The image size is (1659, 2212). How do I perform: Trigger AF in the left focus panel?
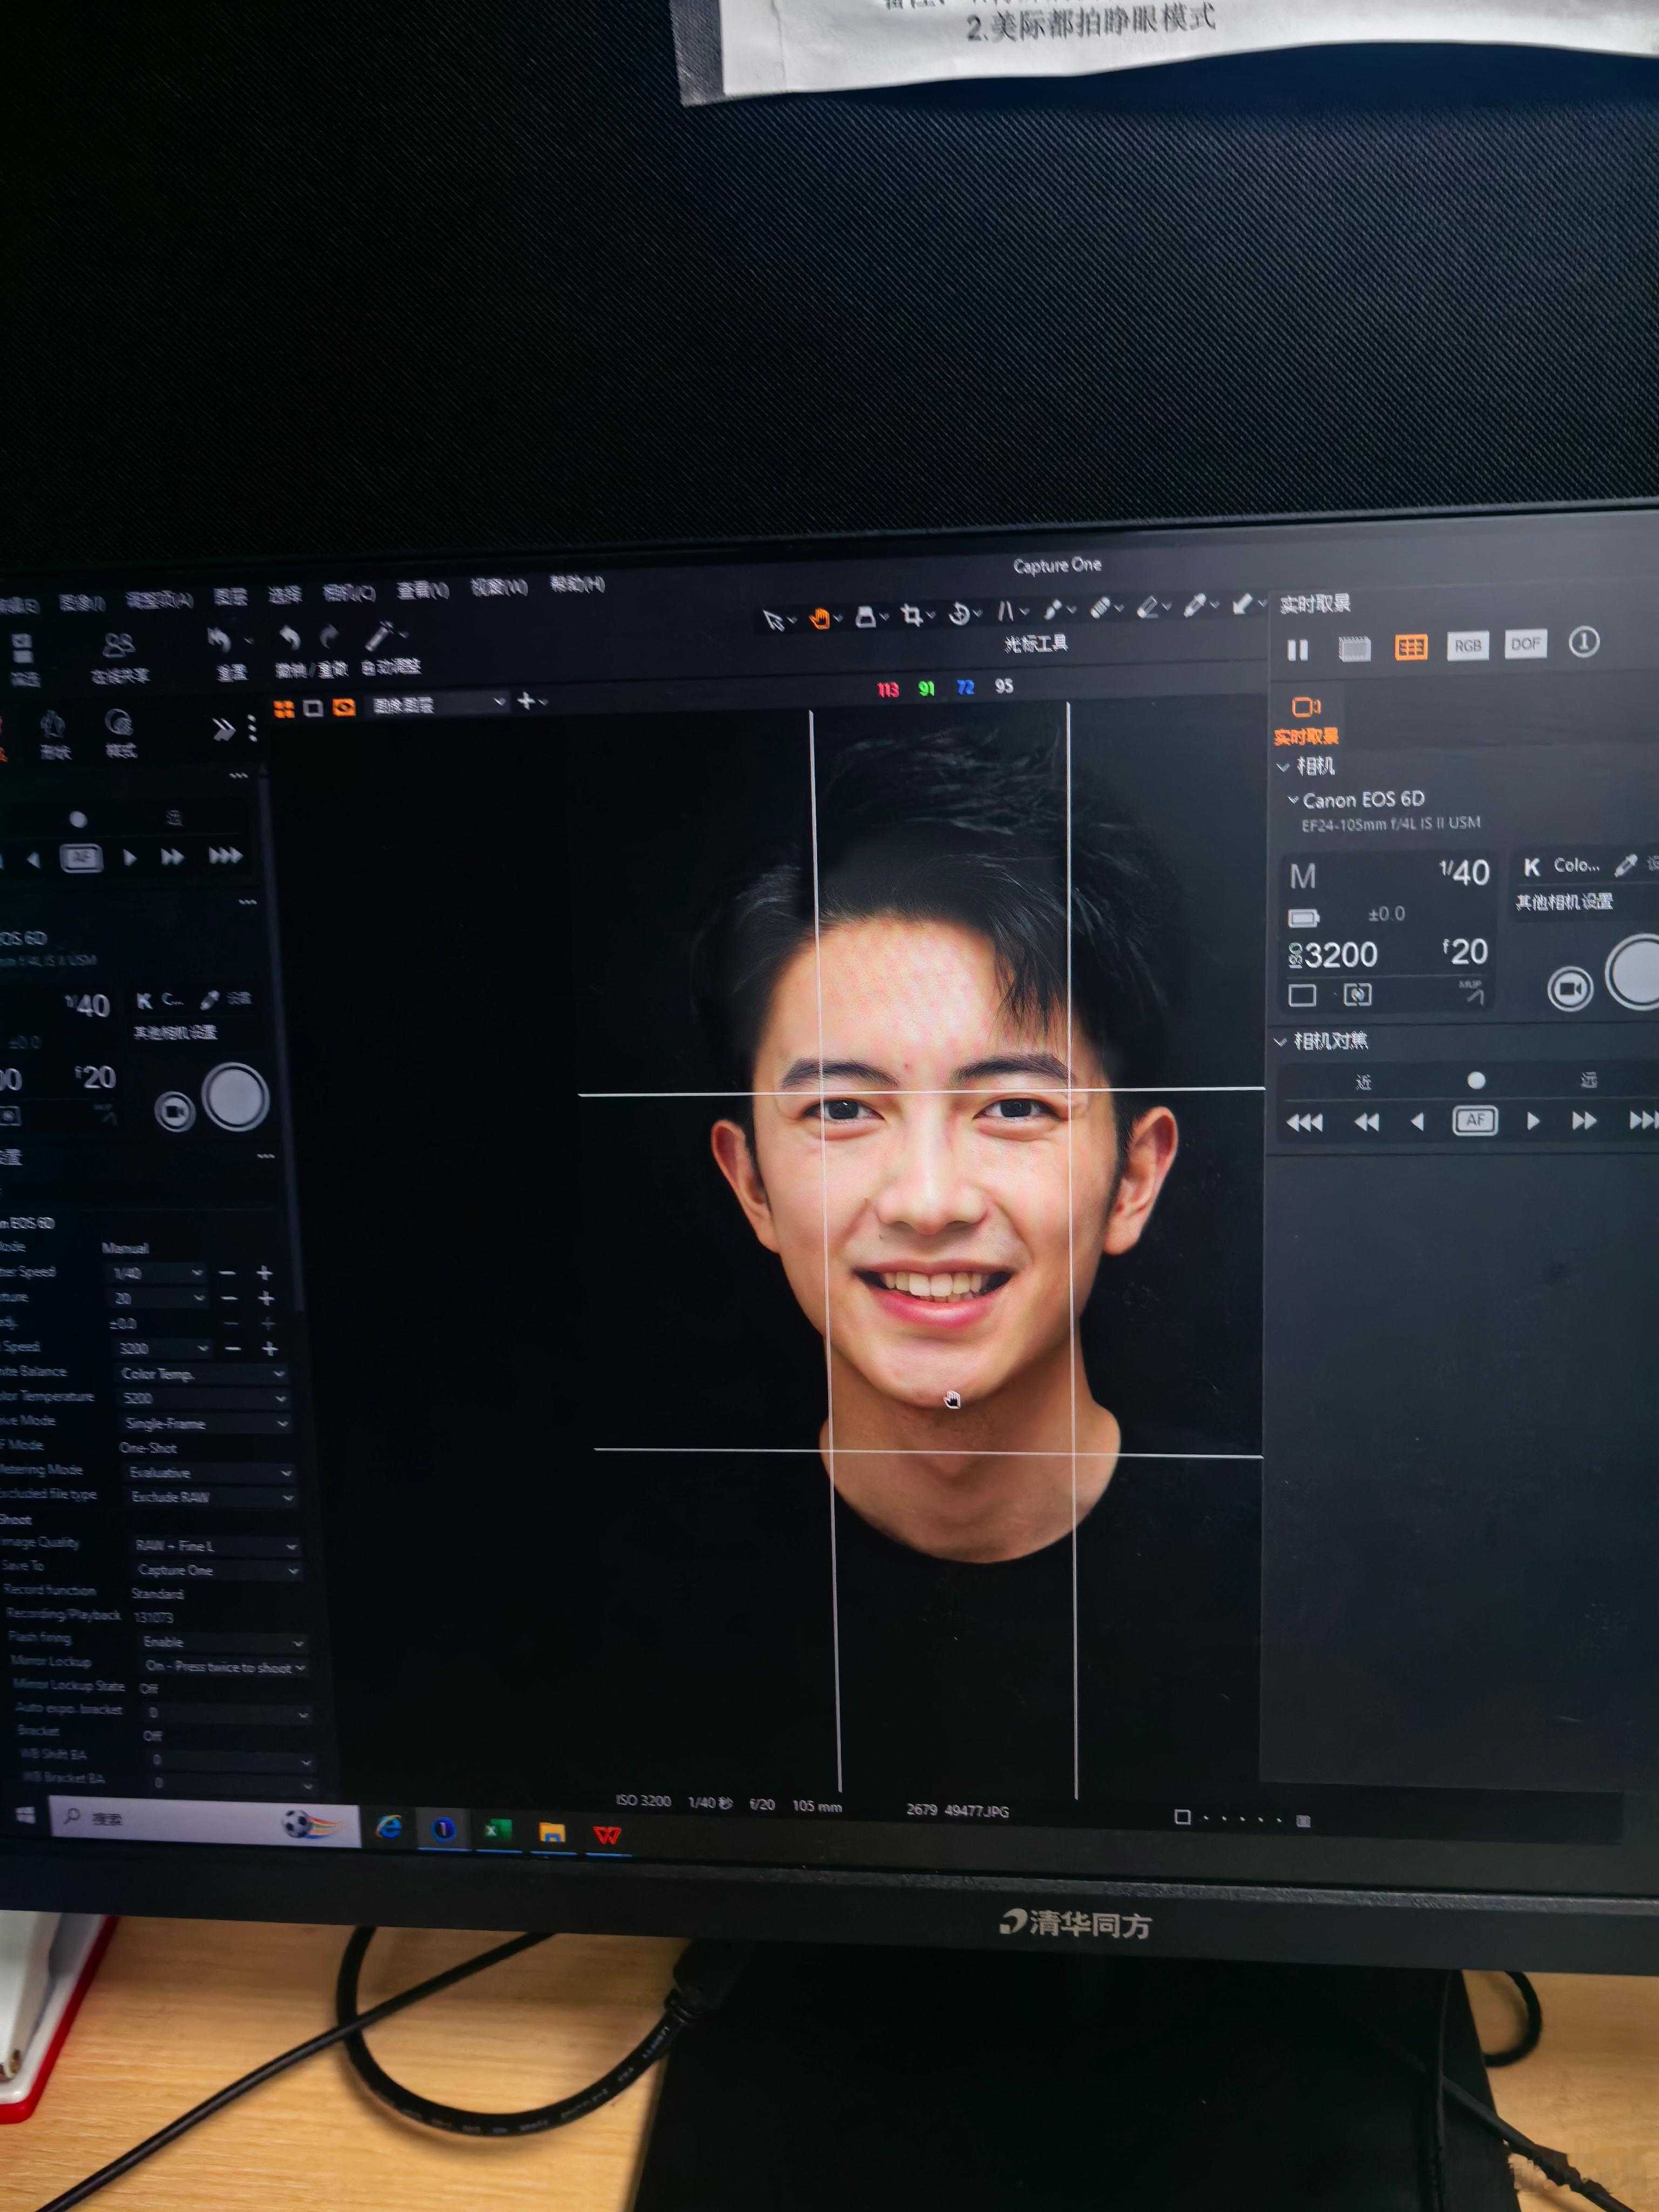click(x=81, y=857)
